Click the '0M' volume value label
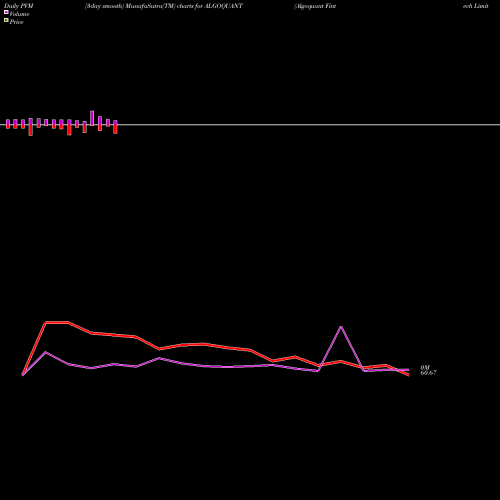Image resolution: width=500 pixels, height=500 pixels. click(x=425, y=367)
